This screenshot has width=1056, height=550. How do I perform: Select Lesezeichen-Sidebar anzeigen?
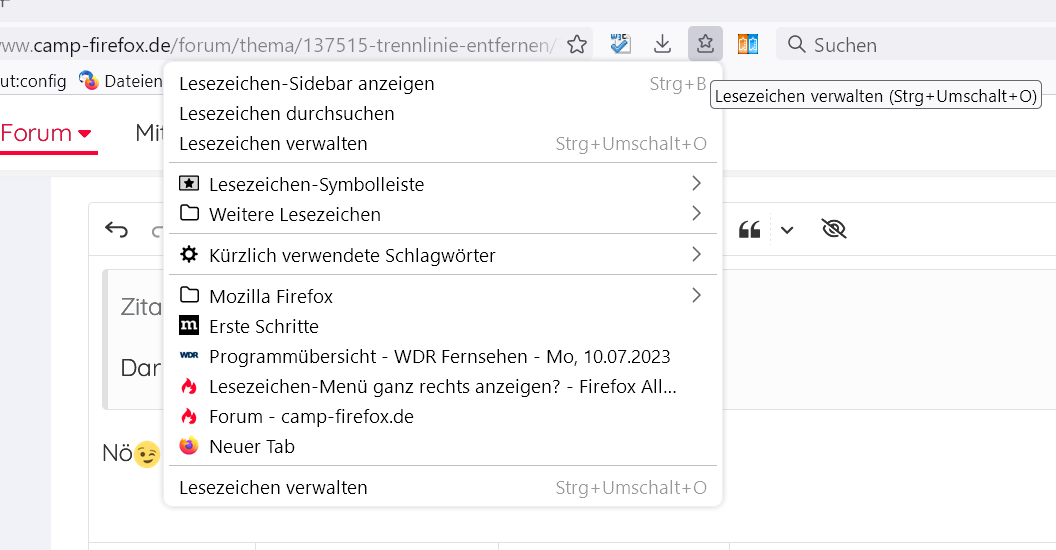point(306,84)
